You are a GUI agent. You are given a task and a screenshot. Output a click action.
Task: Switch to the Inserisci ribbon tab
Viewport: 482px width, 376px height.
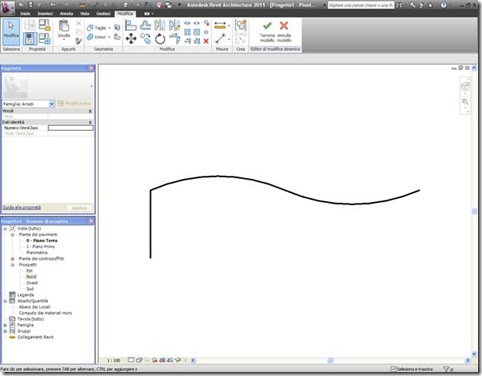[45, 14]
